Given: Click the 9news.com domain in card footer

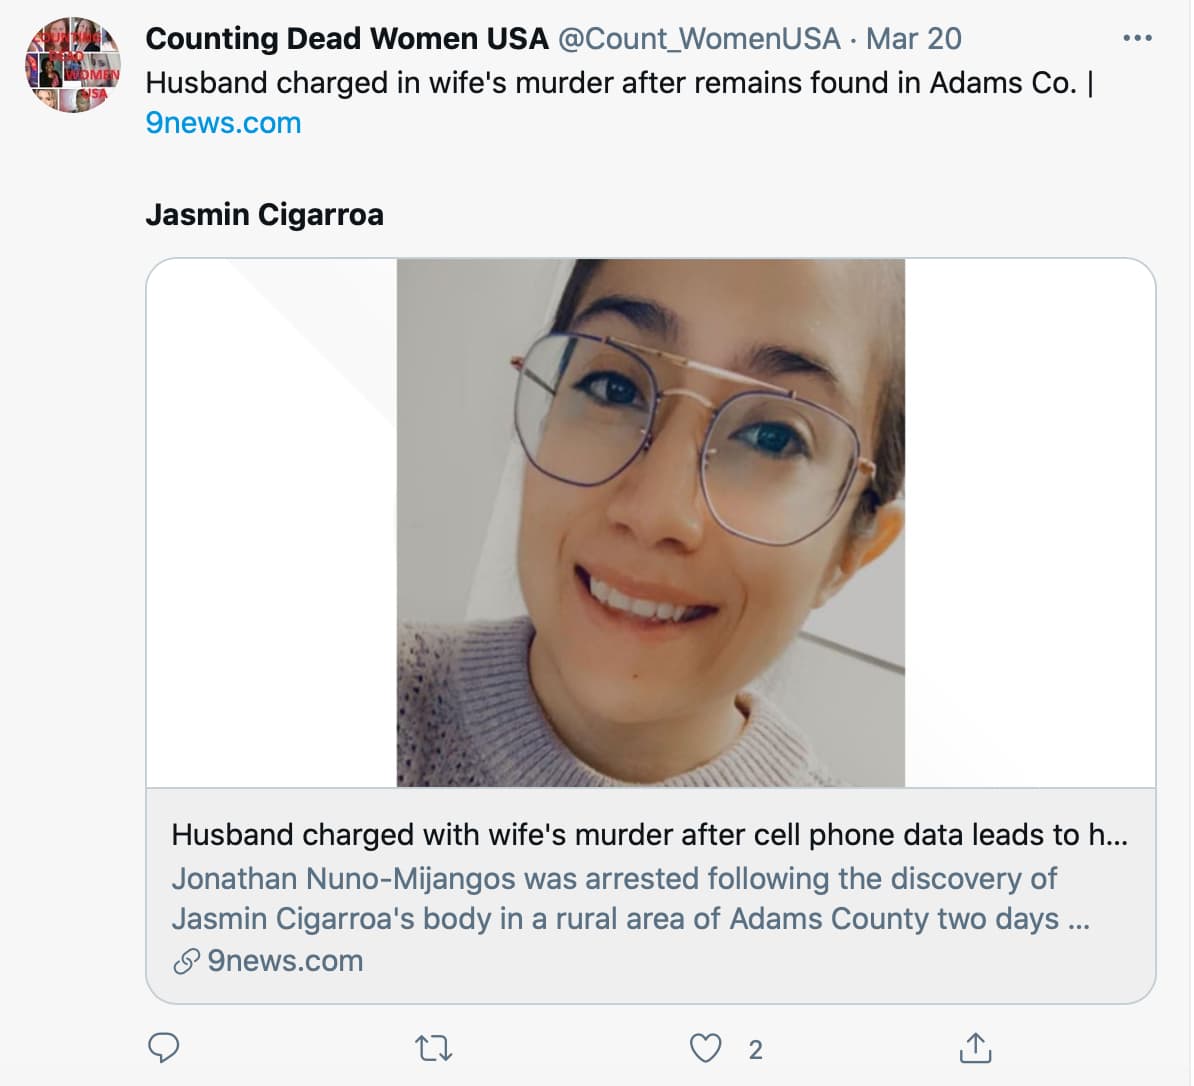Looking at the screenshot, I should tap(285, 961).
